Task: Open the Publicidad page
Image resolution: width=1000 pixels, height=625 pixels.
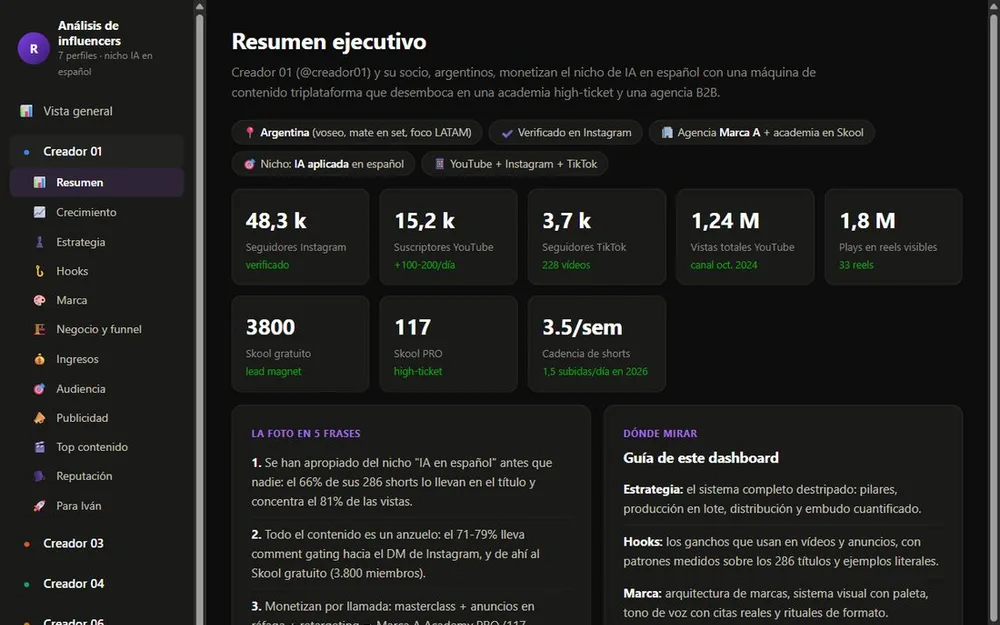Action: pyautogui.click(x=97, y=418)
